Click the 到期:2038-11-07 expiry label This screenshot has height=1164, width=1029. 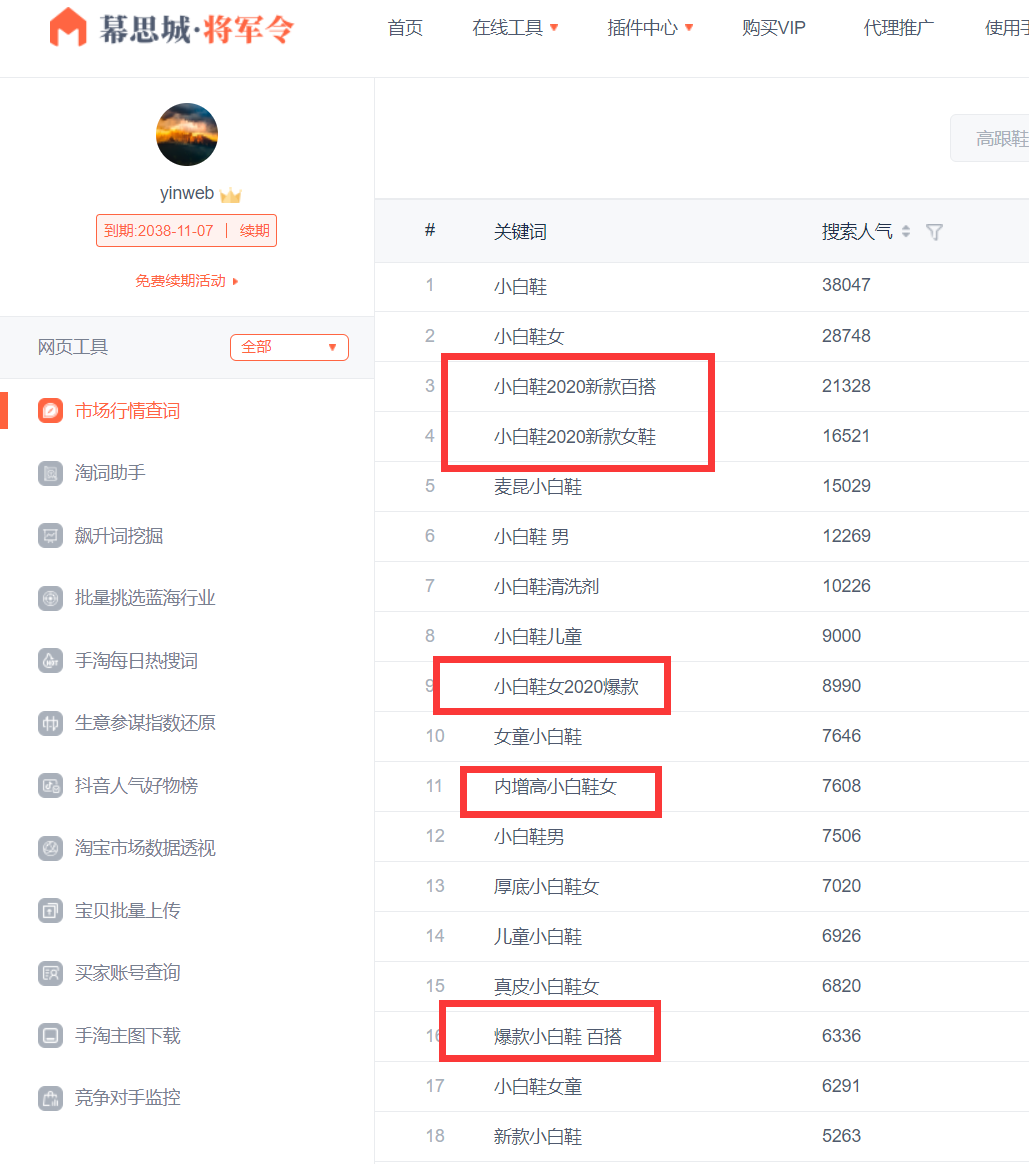coord(159,231)
